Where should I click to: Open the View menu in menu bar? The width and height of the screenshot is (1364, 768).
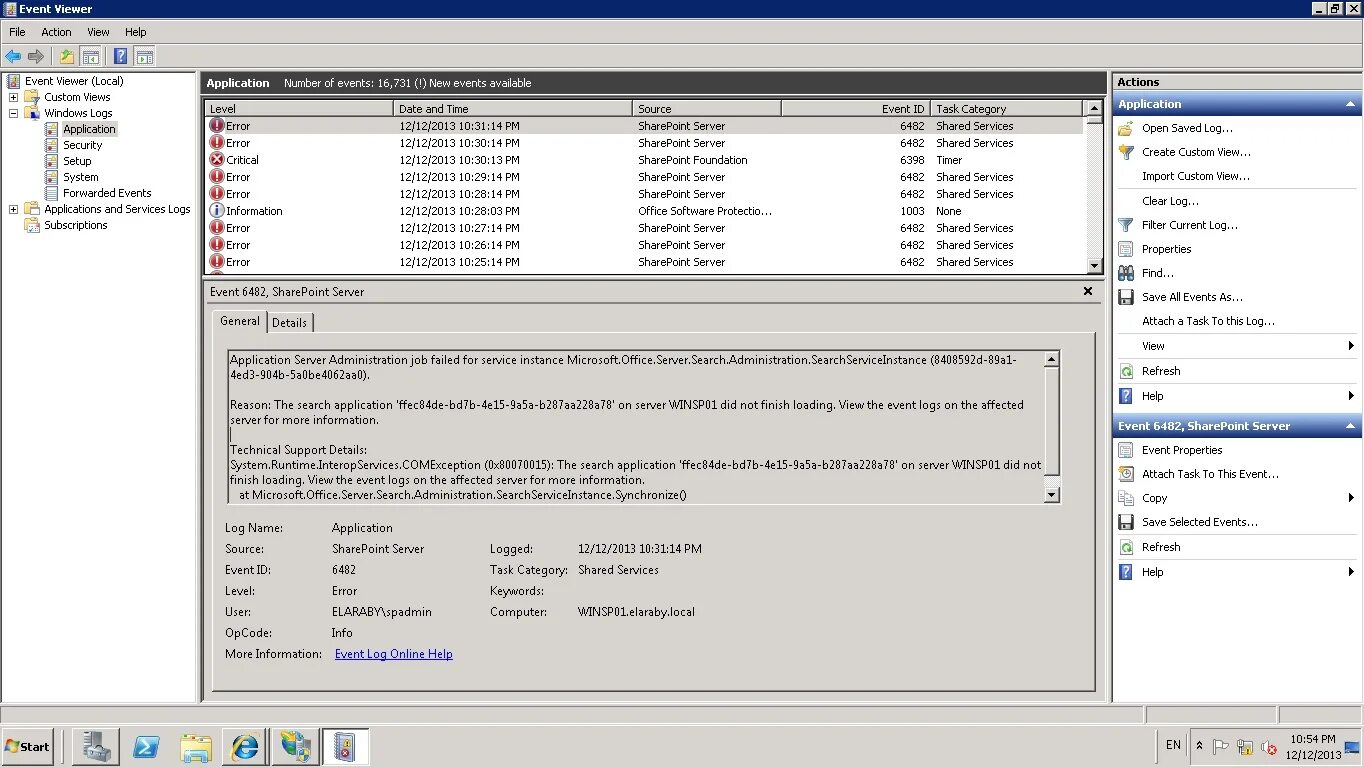point(98,32)
